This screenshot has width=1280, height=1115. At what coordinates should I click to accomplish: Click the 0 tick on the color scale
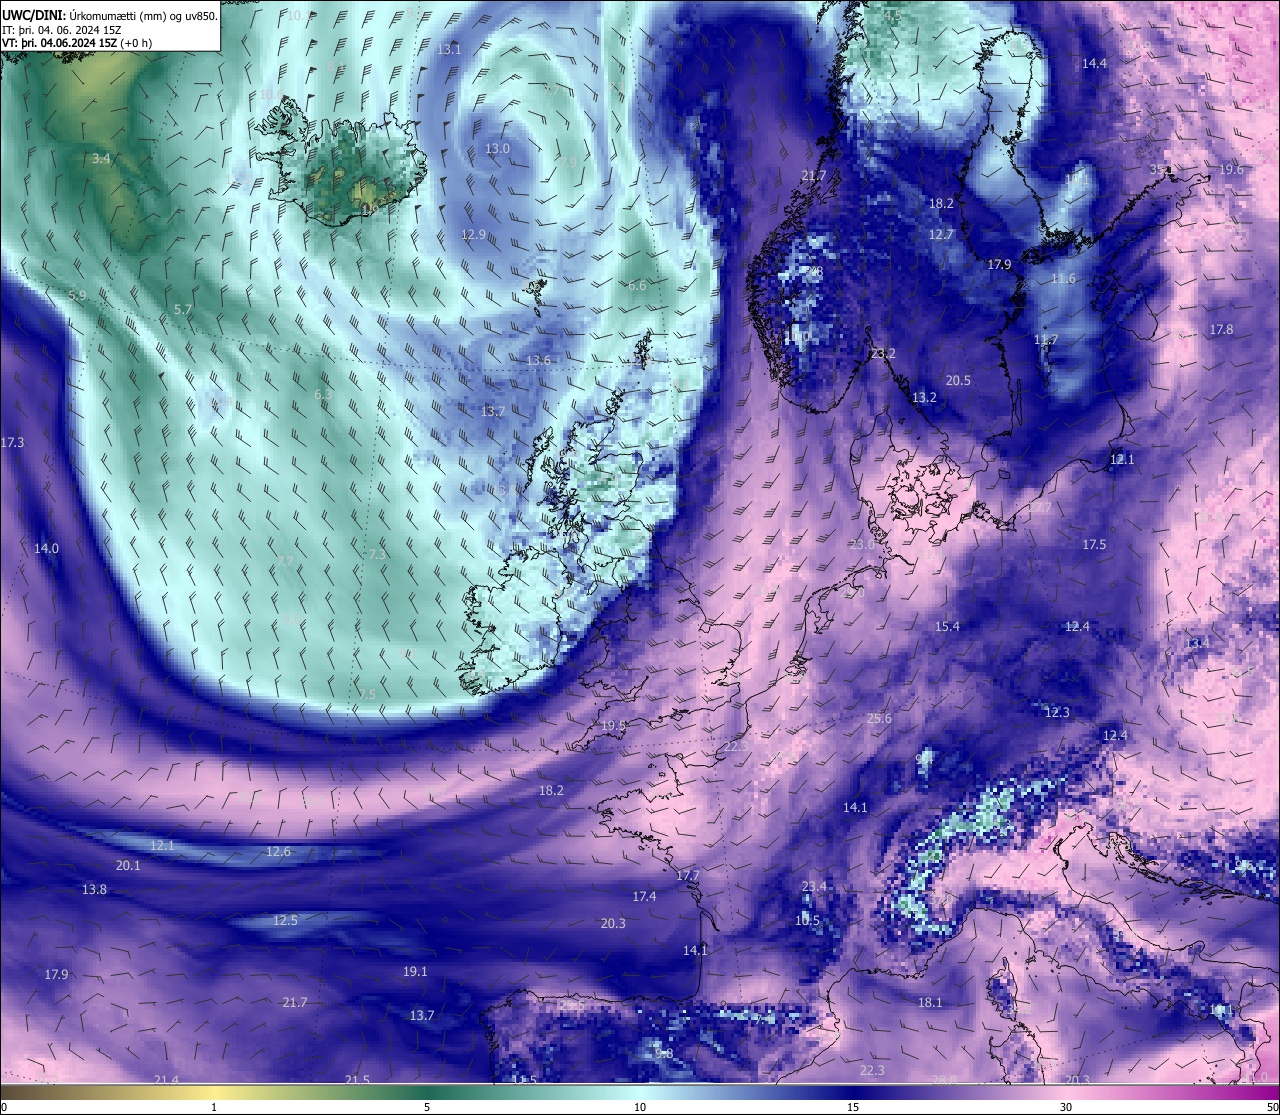(x=4, y=1107)
